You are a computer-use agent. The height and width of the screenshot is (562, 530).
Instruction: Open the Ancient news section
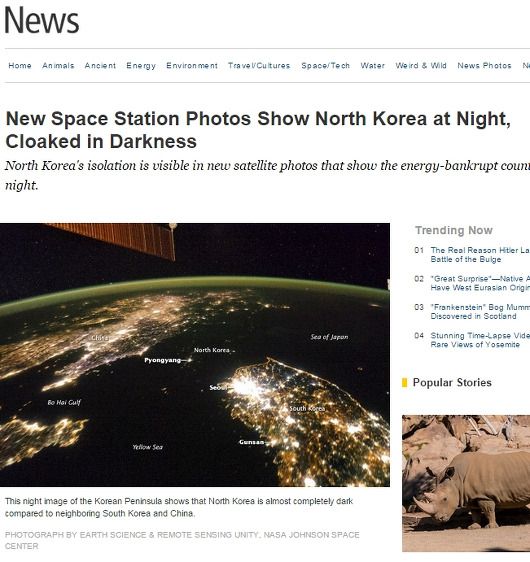100,66
